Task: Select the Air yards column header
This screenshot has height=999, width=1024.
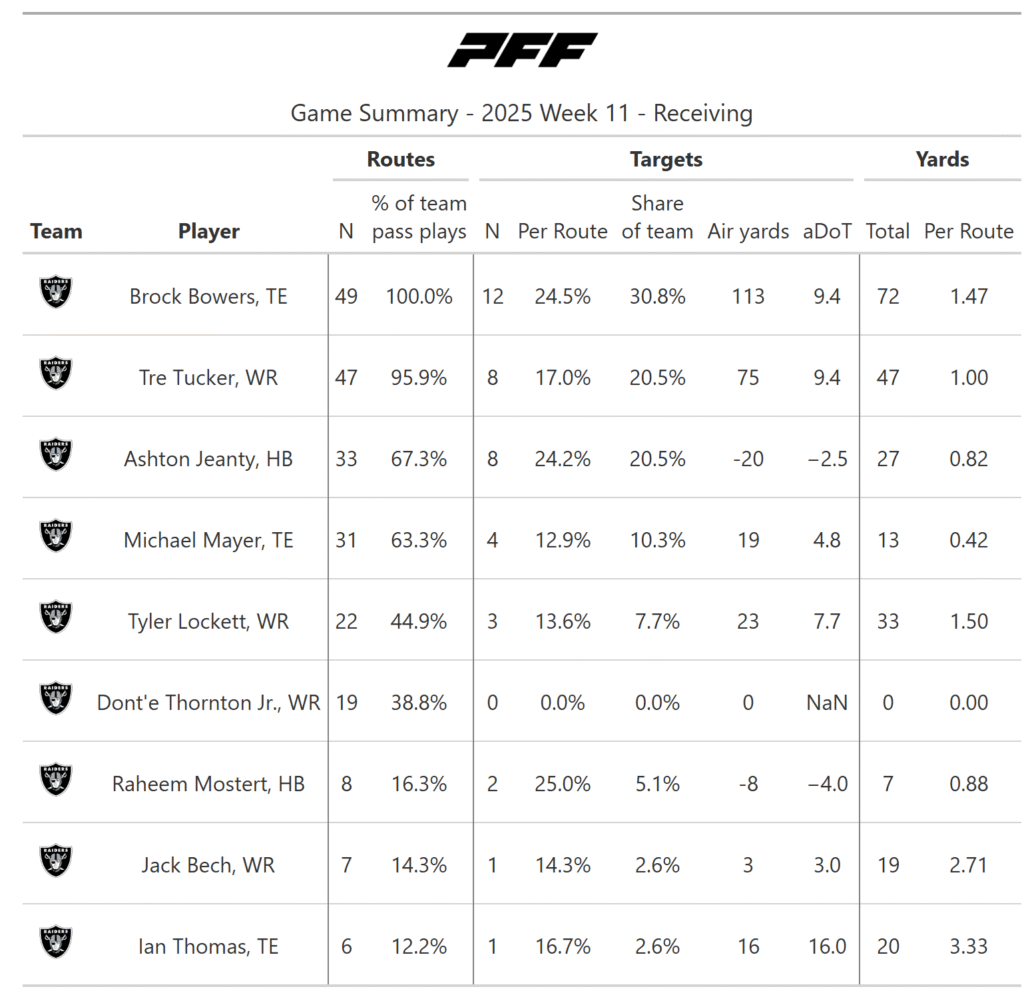Action: coord(748,231)
